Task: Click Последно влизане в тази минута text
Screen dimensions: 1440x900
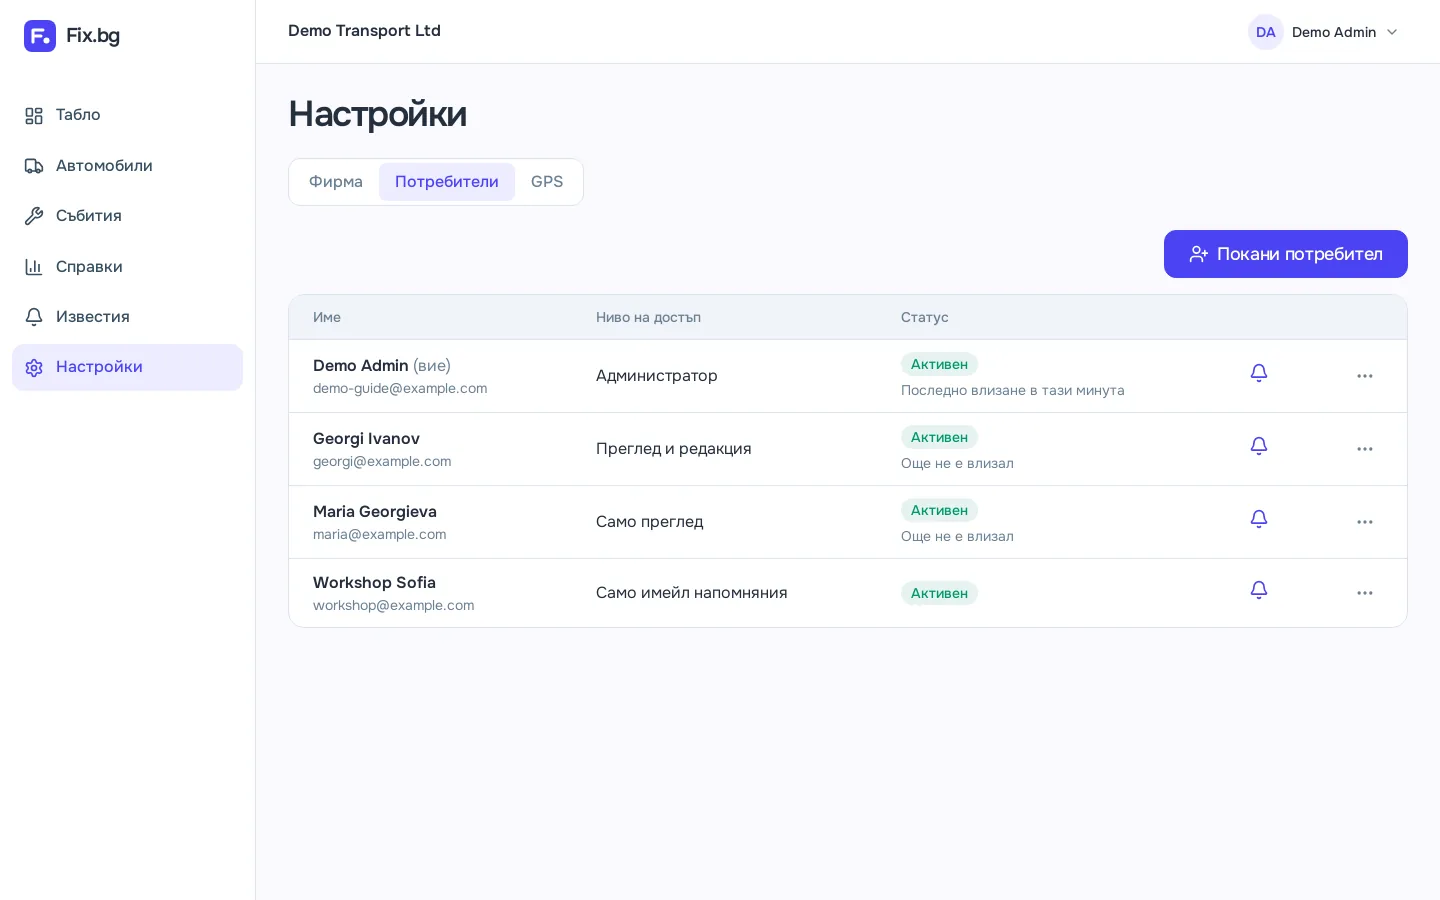Action: [x=1013, y=391]
